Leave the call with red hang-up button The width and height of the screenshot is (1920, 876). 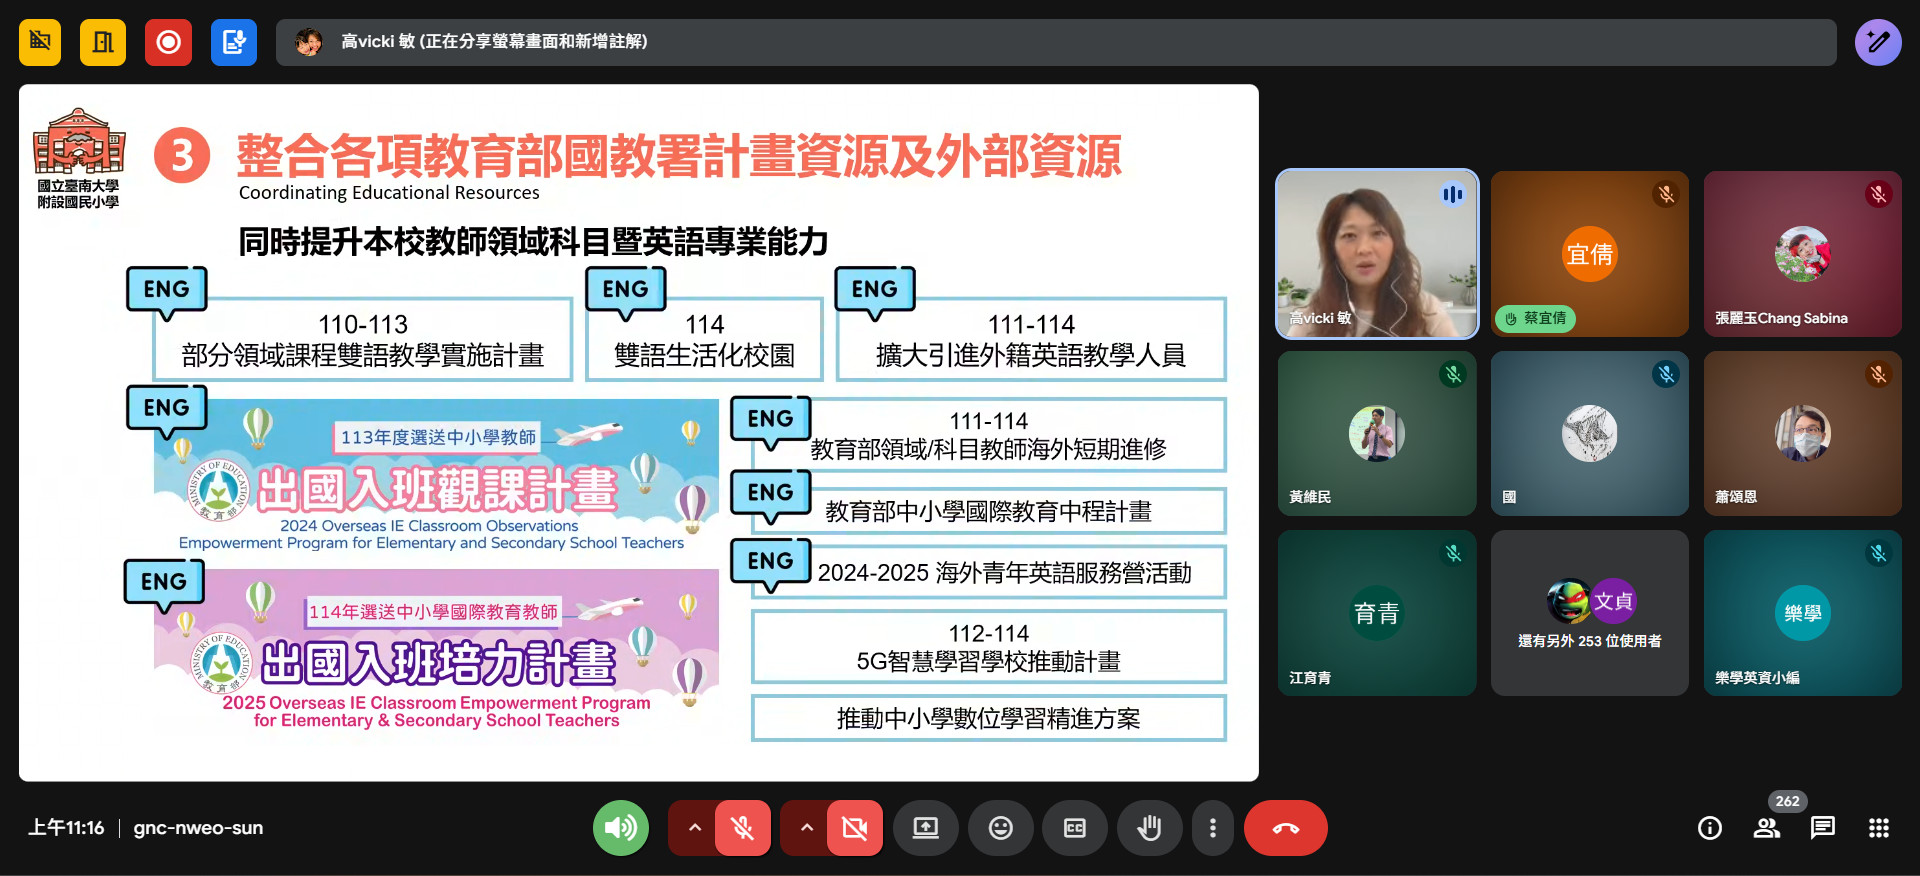pos(1285,828)
